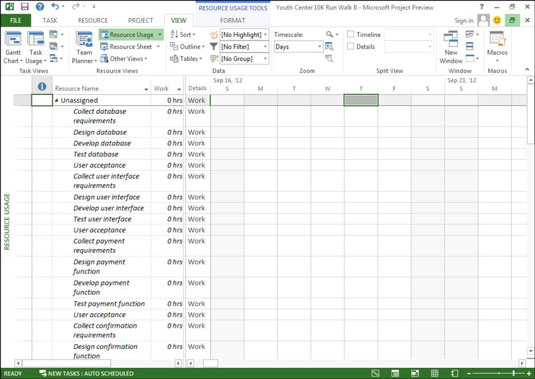Click the Timeline view selection box
This screenshot has height=379, width=535.
pos(409,34)
